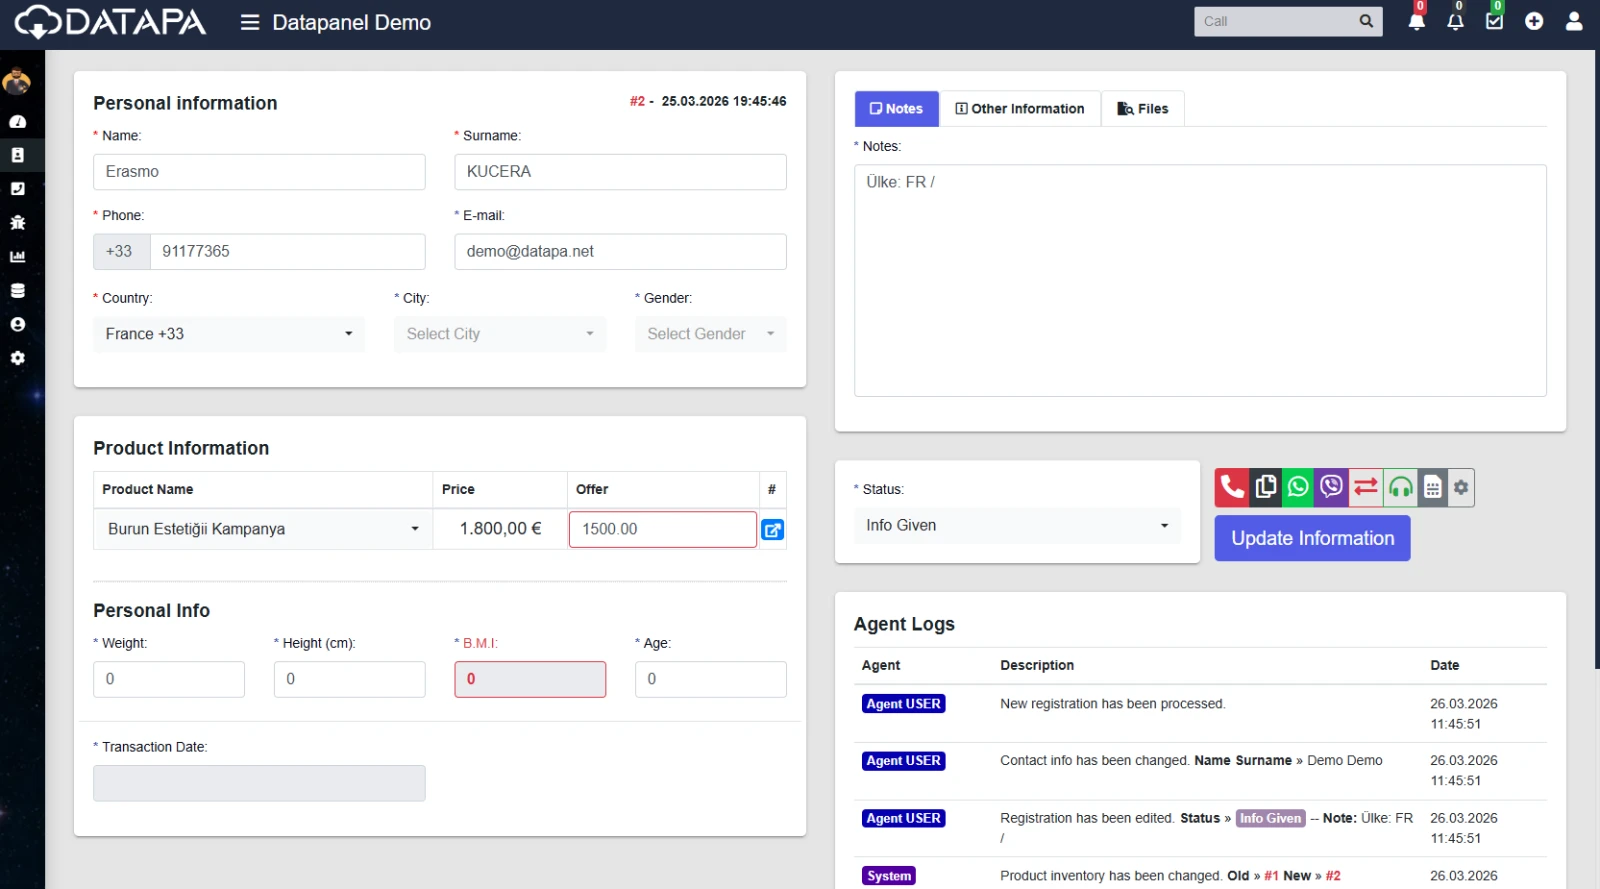Switch to the Other Information tab

coord(1019,109)
